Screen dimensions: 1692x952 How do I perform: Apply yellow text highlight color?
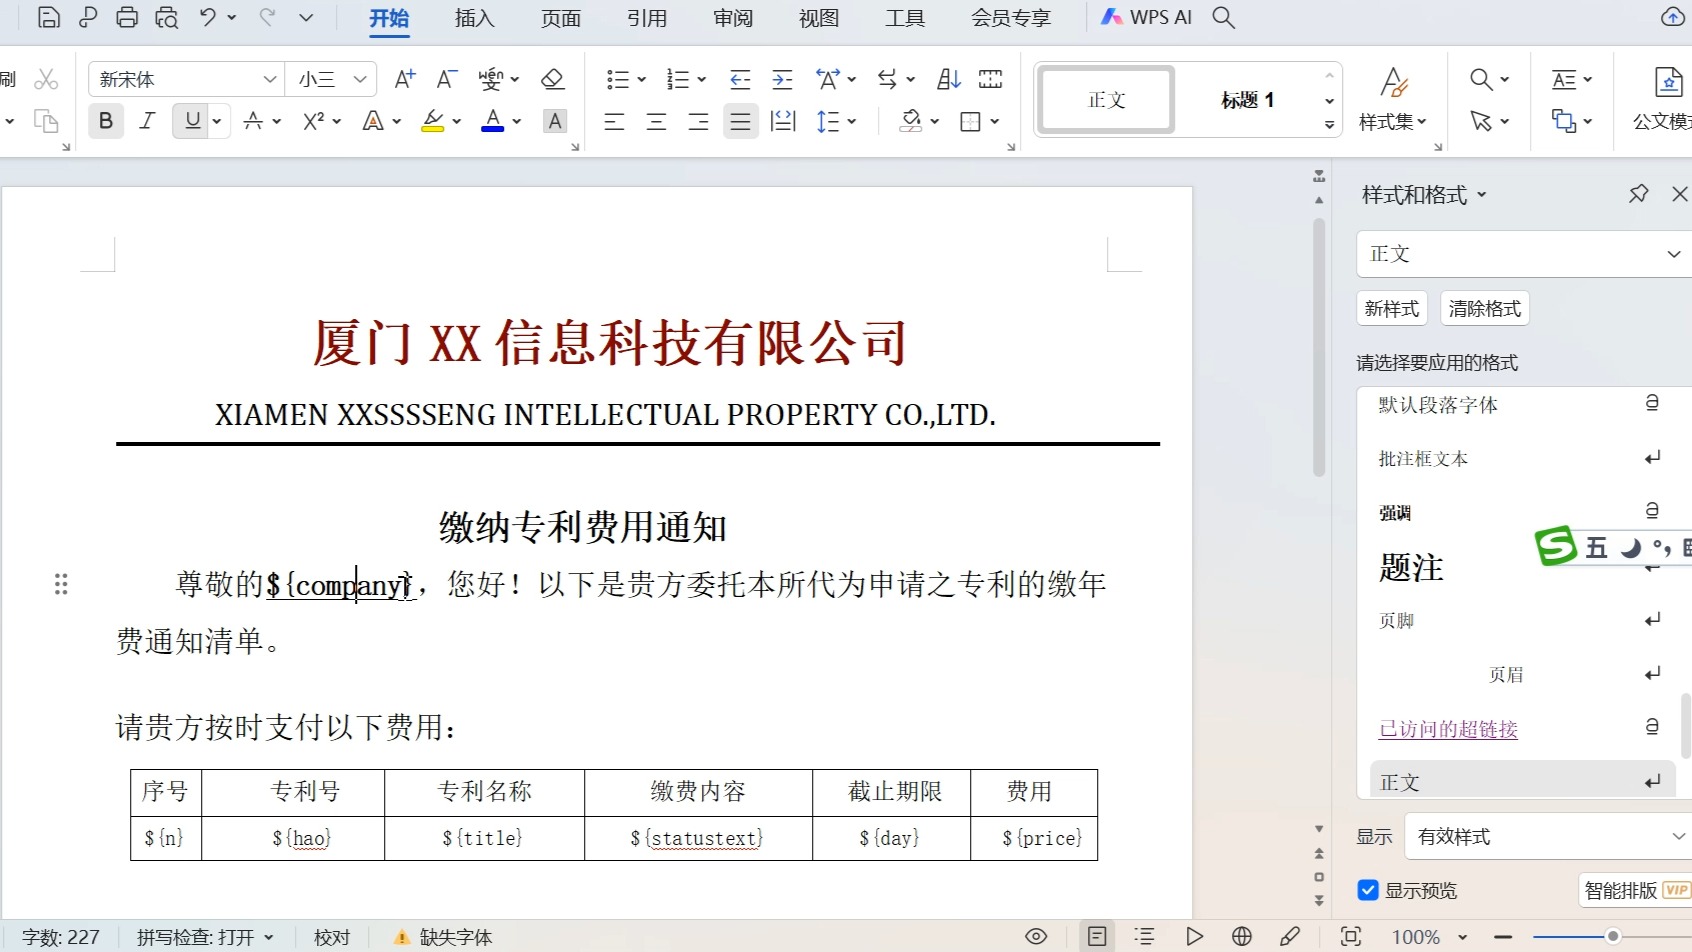point(433,121)
